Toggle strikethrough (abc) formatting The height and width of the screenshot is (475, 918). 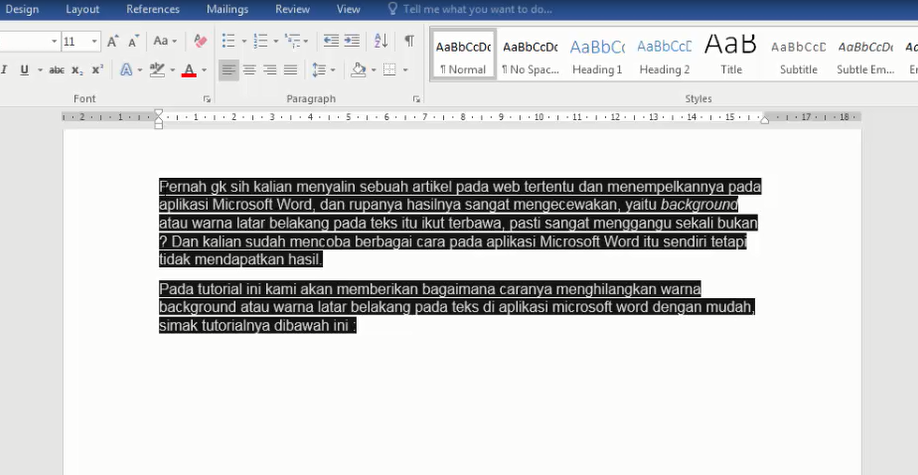[56, 70]
